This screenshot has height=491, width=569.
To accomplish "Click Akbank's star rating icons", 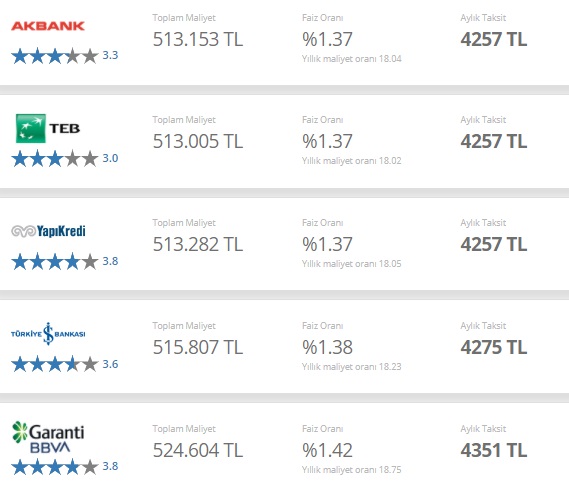I will [x=55, y=56].
